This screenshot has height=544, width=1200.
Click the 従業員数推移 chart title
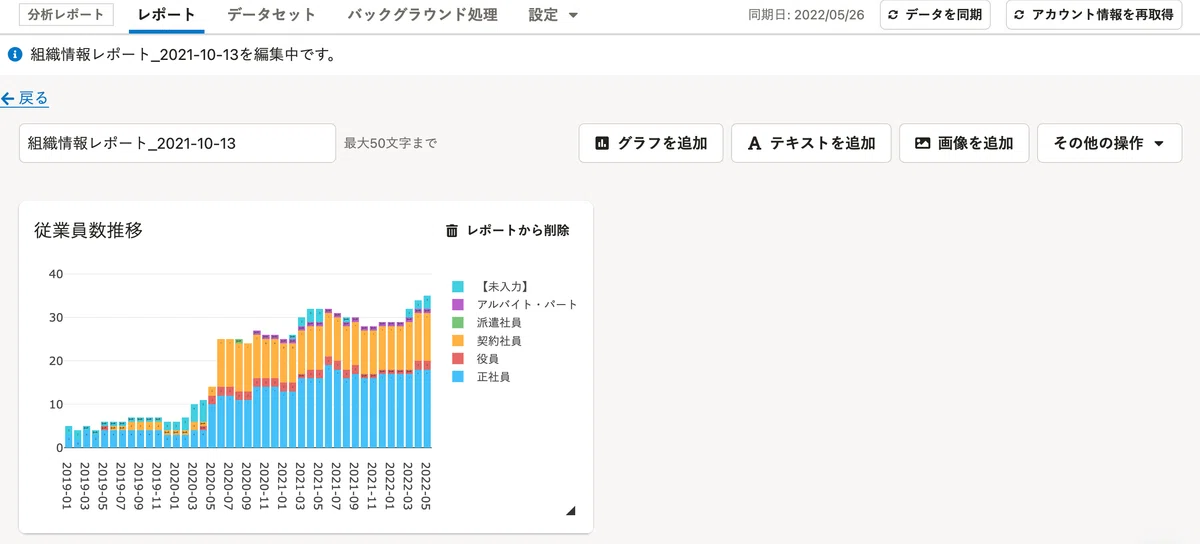click(89, 230)
